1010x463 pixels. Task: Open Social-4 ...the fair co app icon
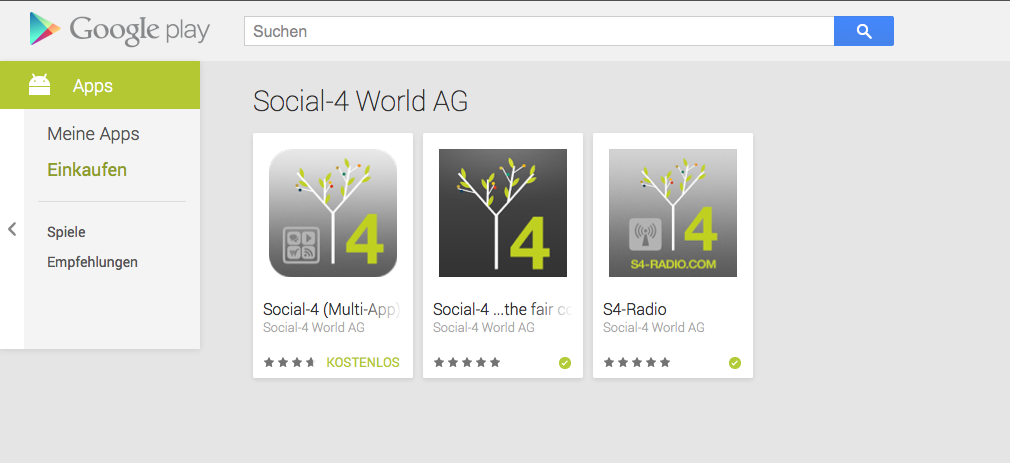tap(503, 213)
